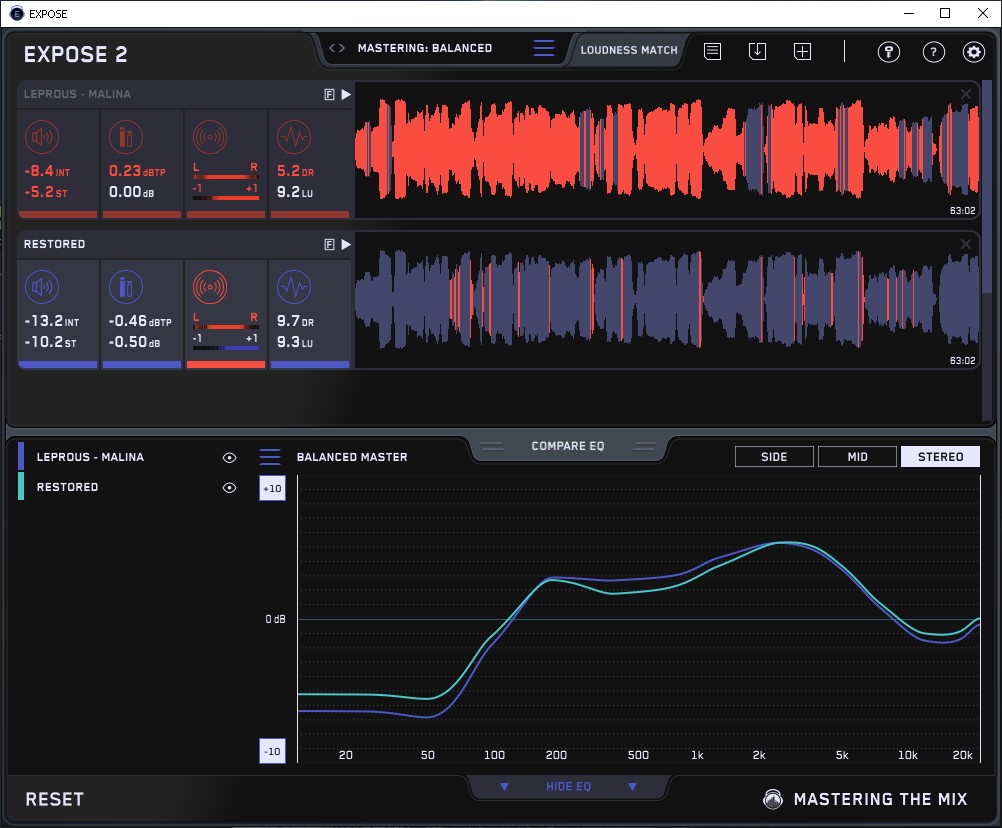Switch EQ view to Mid
Viewport: 1002px width, 828px height.
(857, 457)
